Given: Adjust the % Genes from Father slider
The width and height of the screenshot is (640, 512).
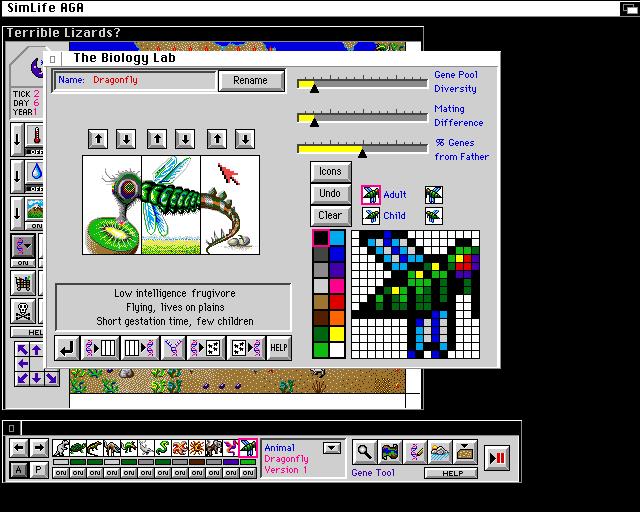Looking at the screenshot, I should 362,149.
